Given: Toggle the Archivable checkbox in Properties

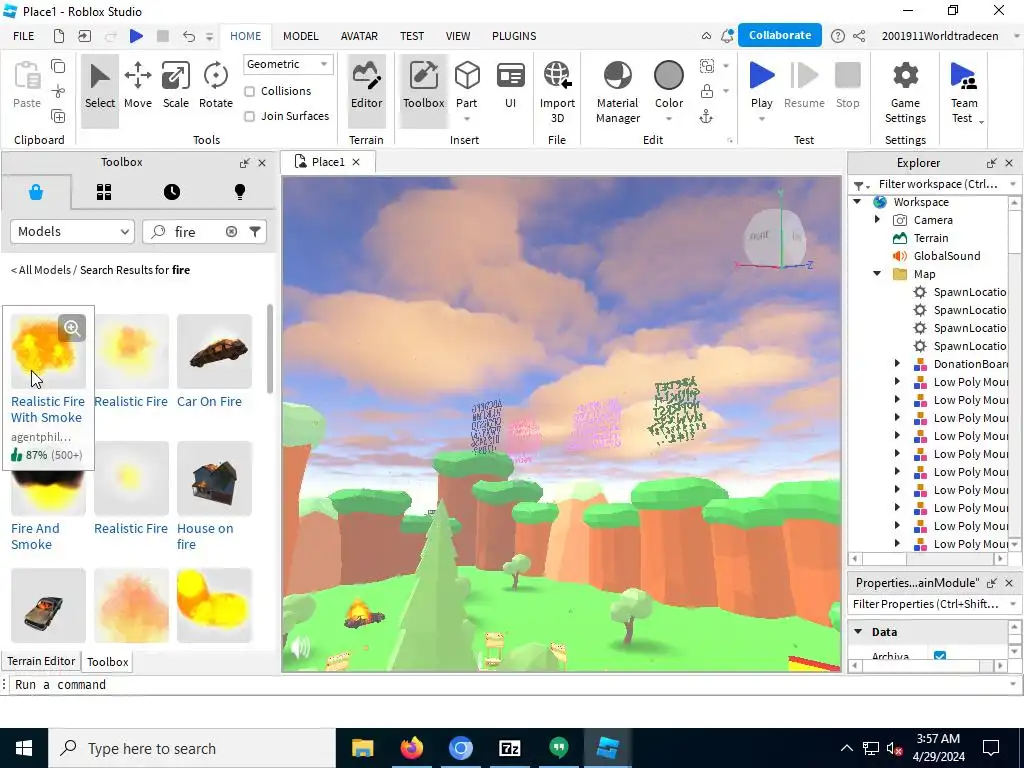Looking at the screenshot, I should coord(940,656).
